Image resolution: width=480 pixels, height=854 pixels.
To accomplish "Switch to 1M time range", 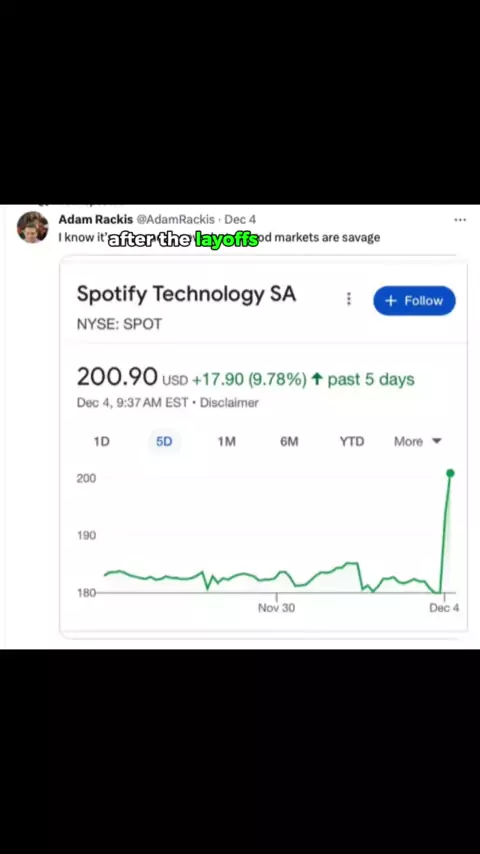I will click(227, 441).
